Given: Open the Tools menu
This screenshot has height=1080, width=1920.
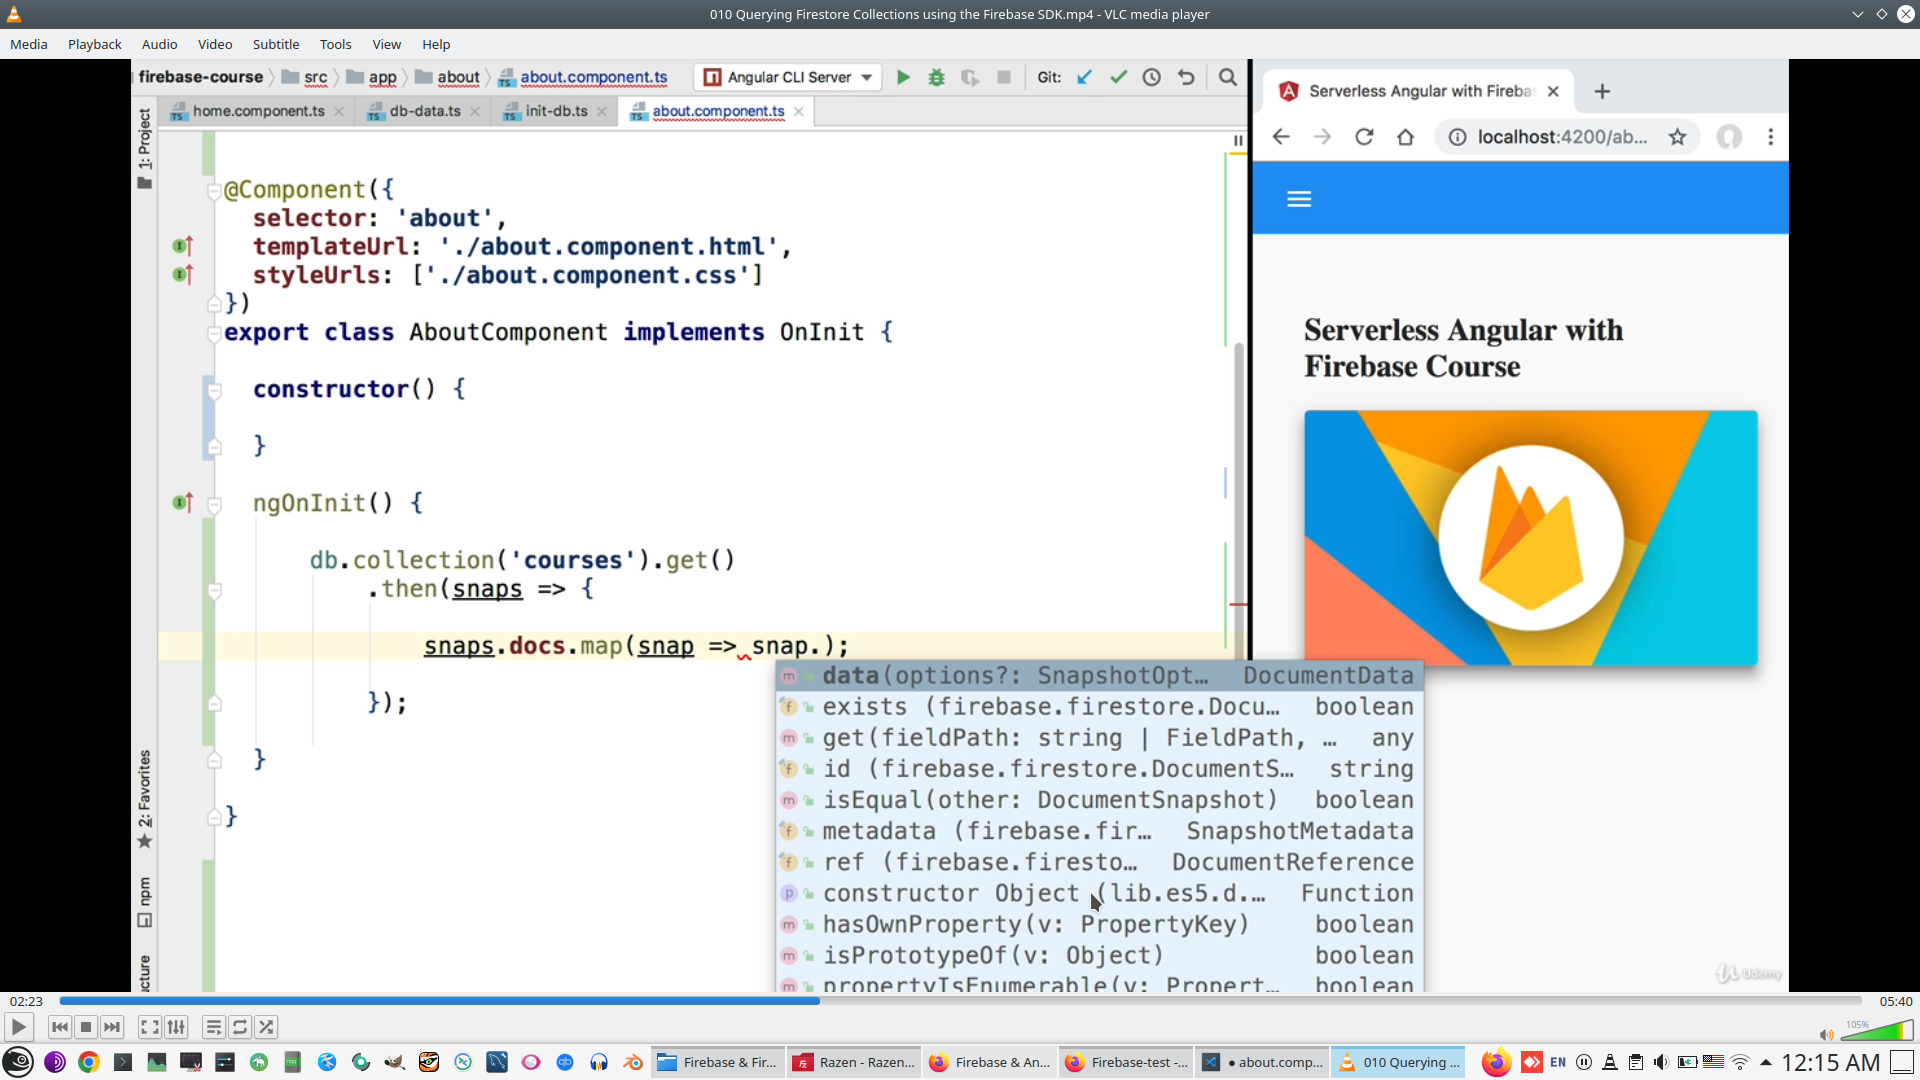Looking at the screenshot, I should [335, 44].
